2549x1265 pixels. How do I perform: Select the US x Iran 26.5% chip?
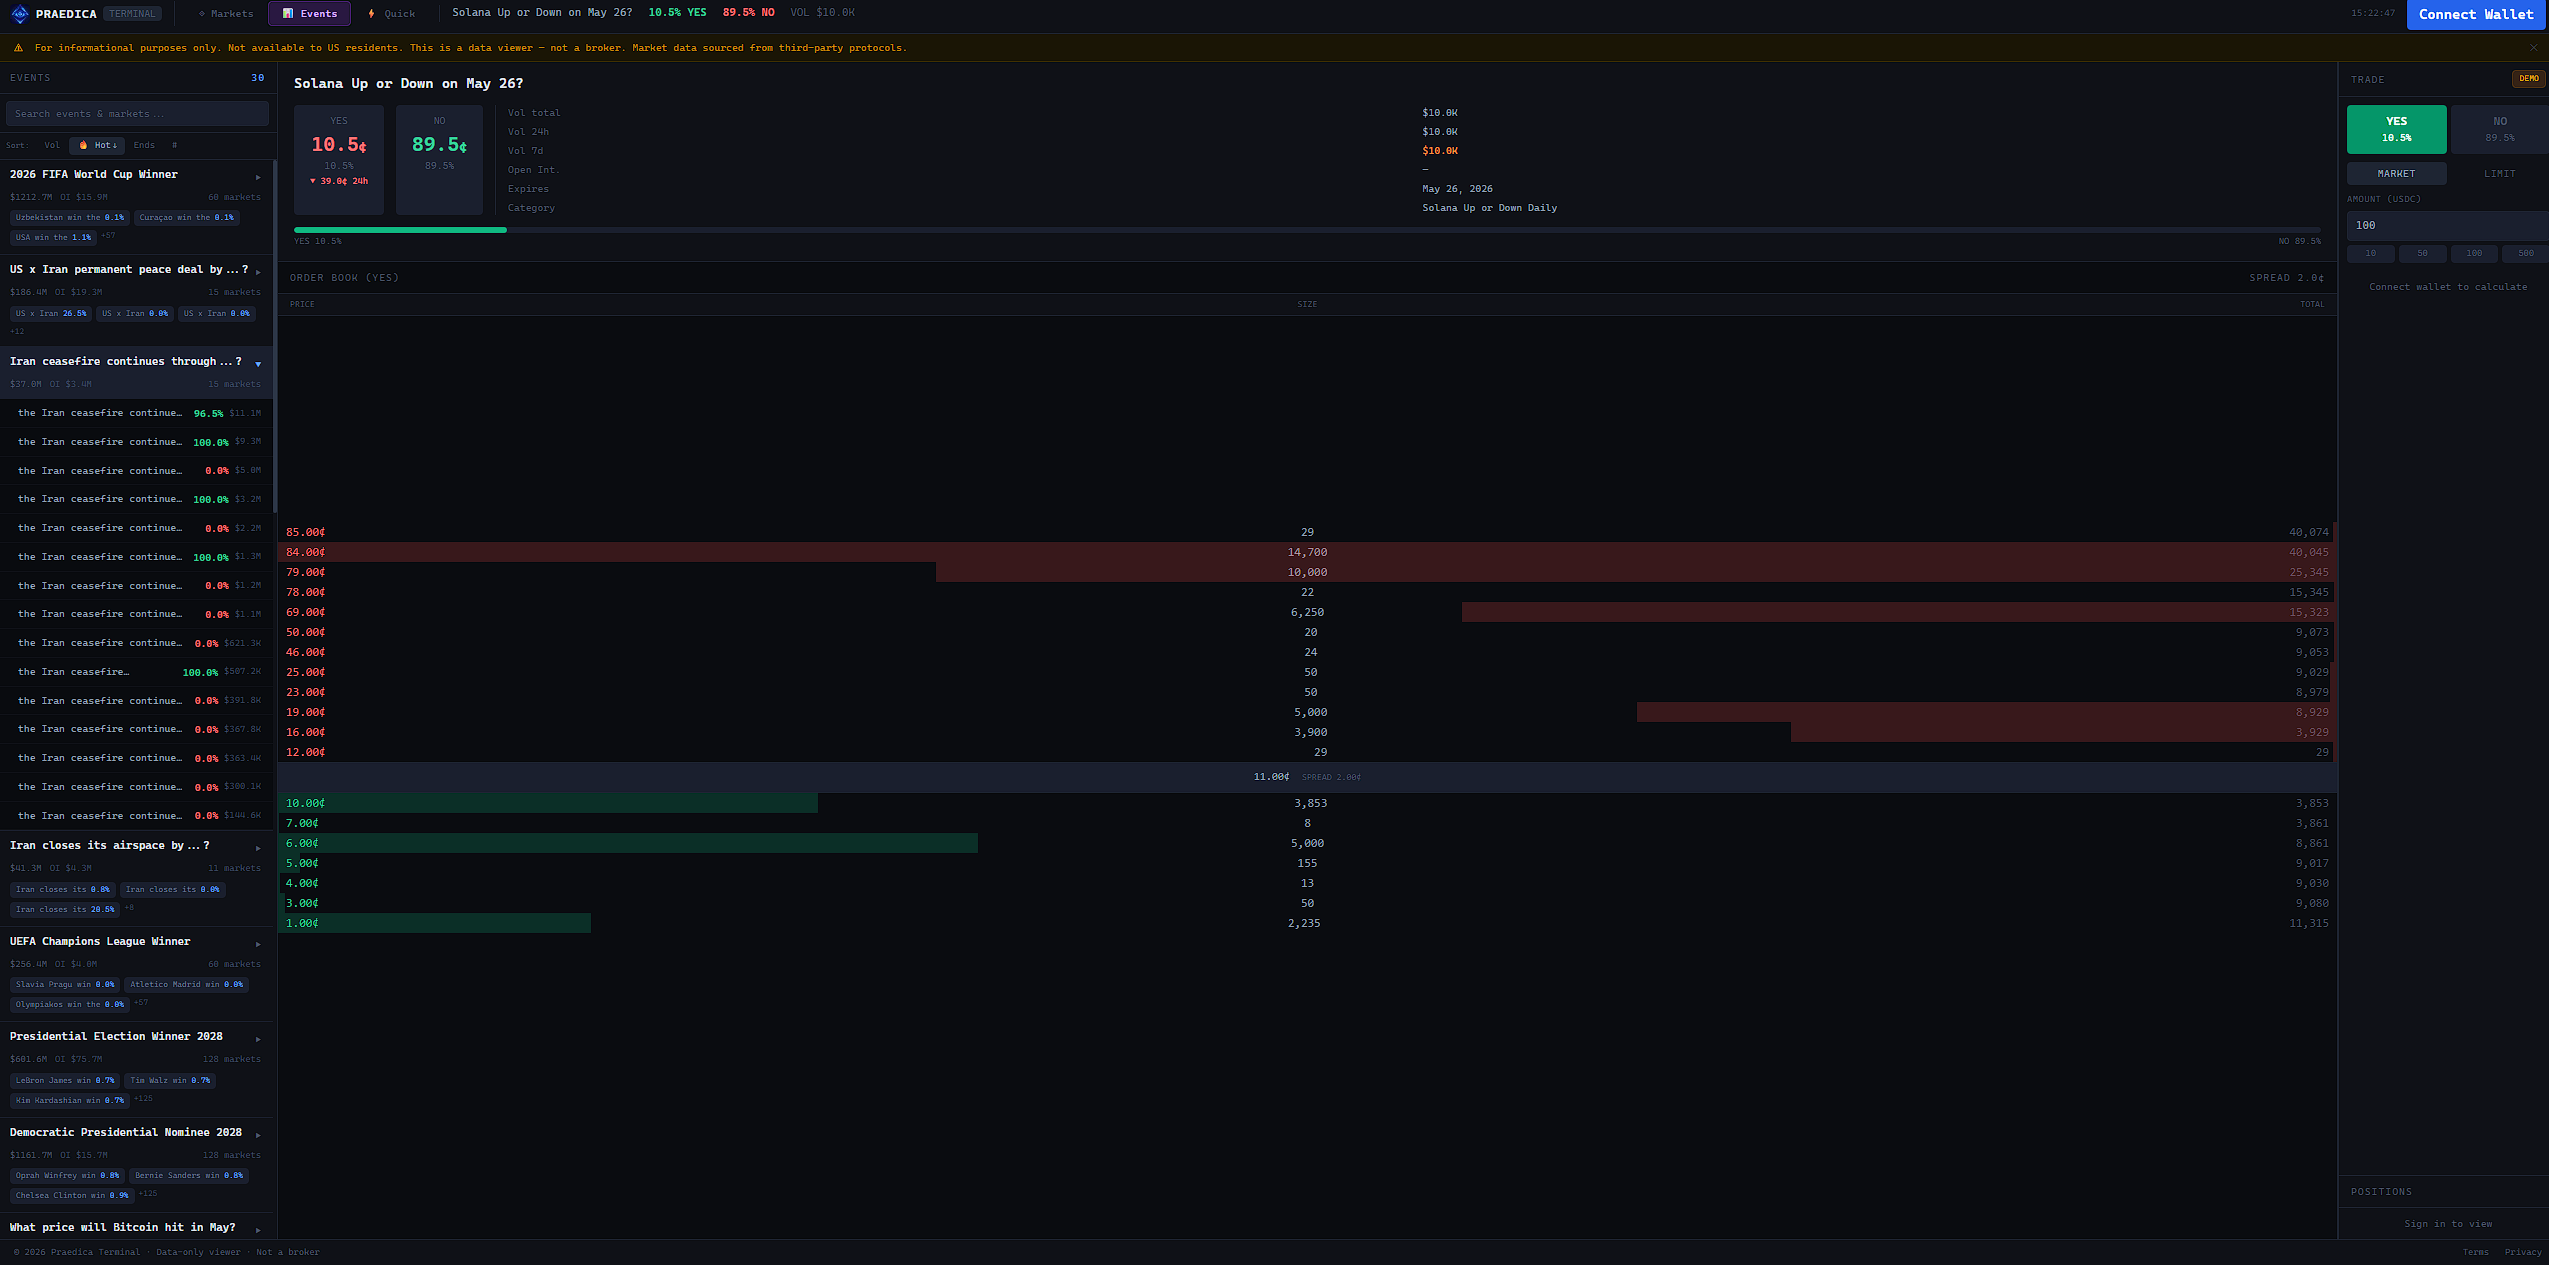coord(51,314)
